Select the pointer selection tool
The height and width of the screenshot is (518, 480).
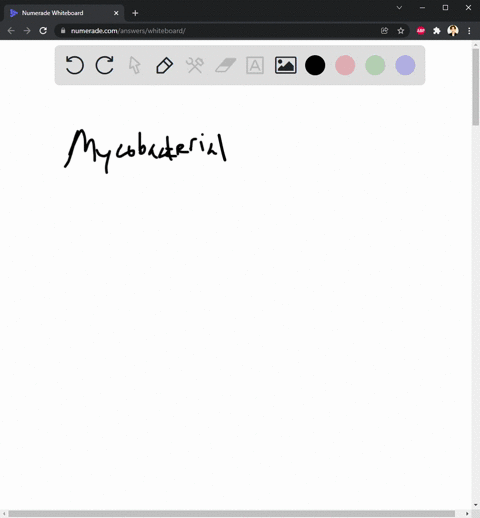tap(134, 65)
